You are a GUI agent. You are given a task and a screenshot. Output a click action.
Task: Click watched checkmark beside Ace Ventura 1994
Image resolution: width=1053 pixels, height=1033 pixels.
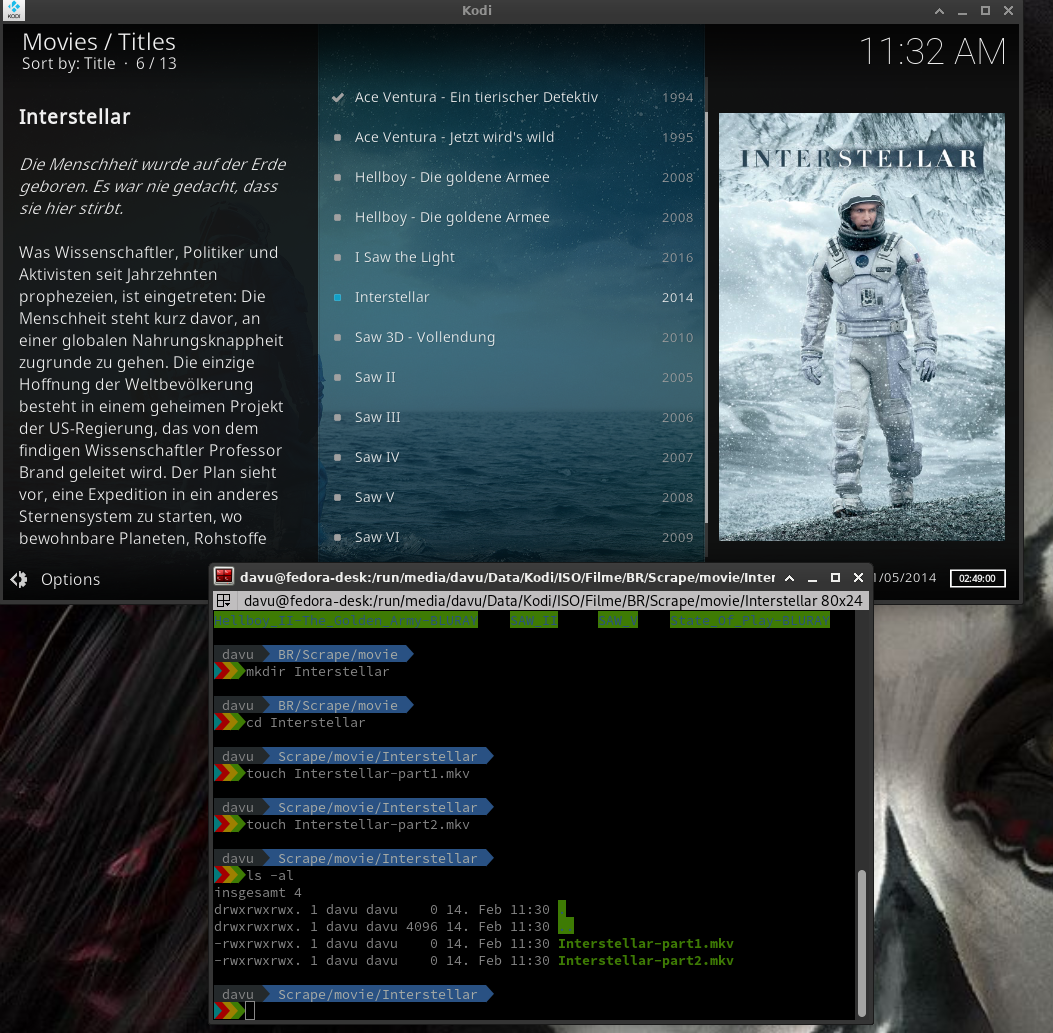coord(338,97)
